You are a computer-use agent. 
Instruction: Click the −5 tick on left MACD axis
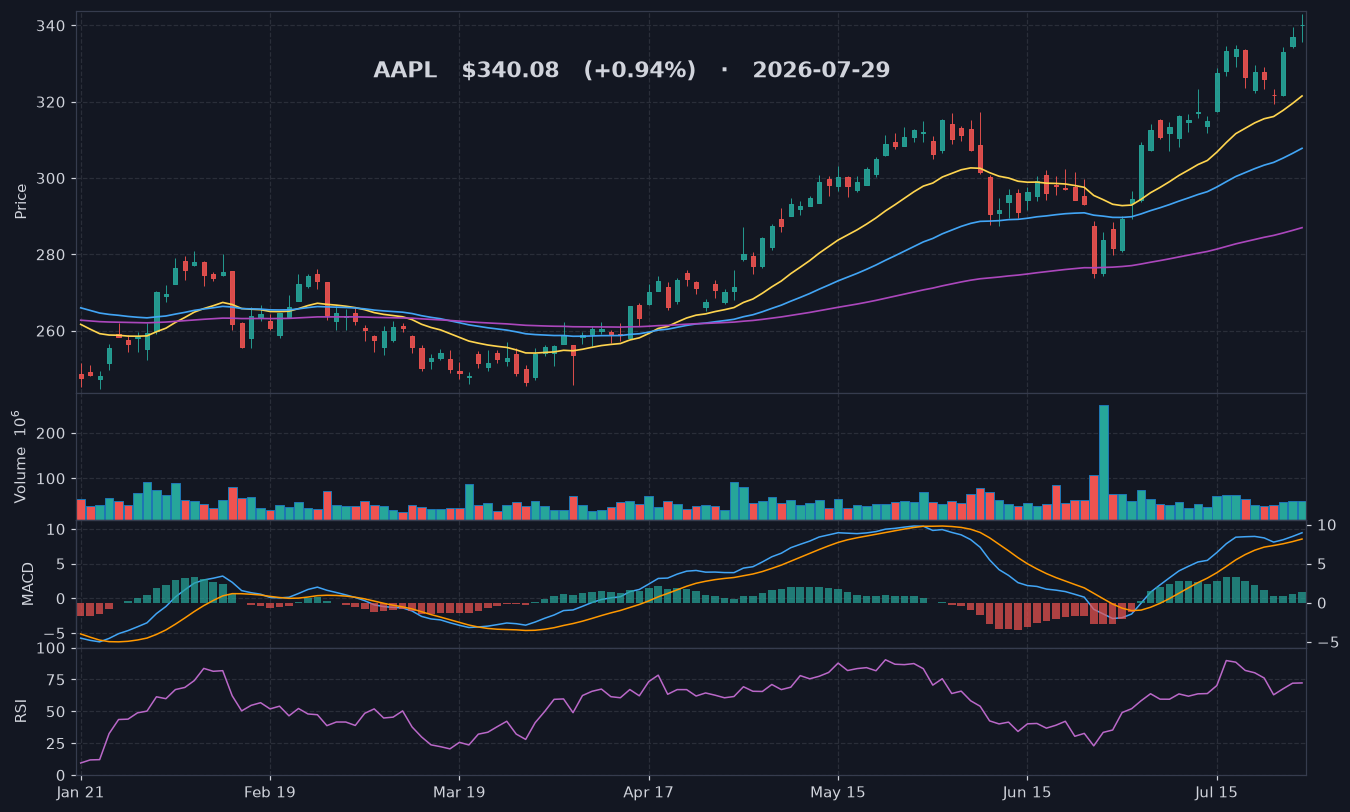[x=54, y=634]
